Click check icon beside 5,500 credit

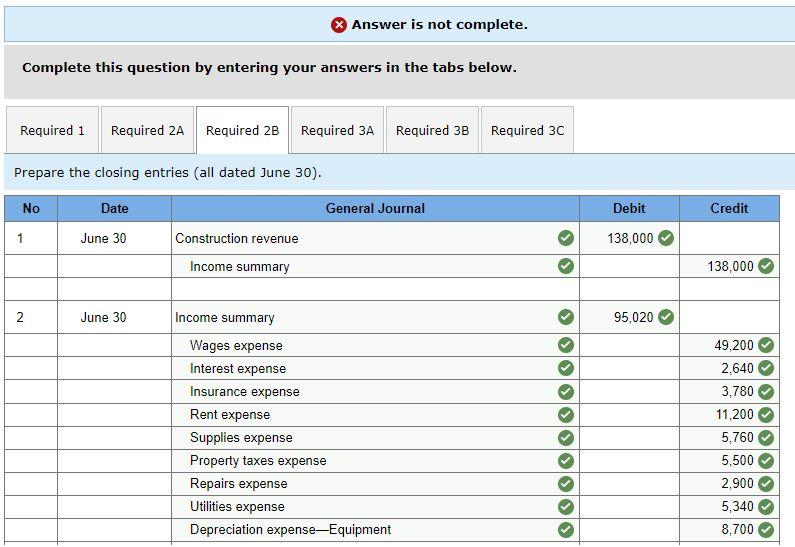pyautogui.click(x=766, y=461)
